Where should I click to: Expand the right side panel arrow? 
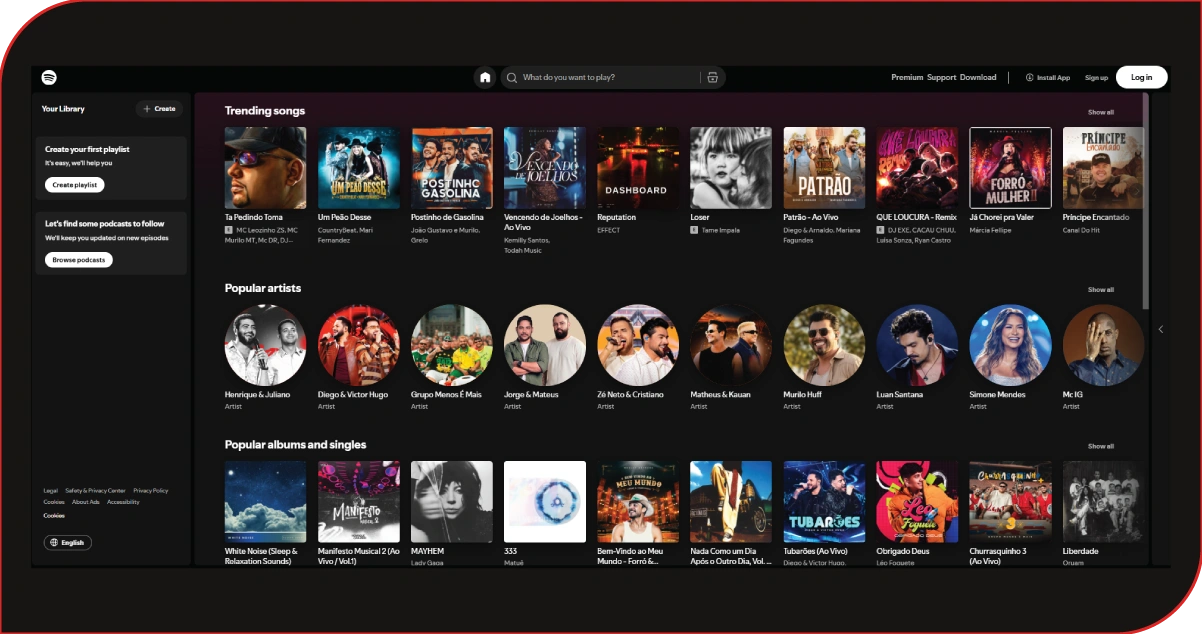click(1160, 329)
